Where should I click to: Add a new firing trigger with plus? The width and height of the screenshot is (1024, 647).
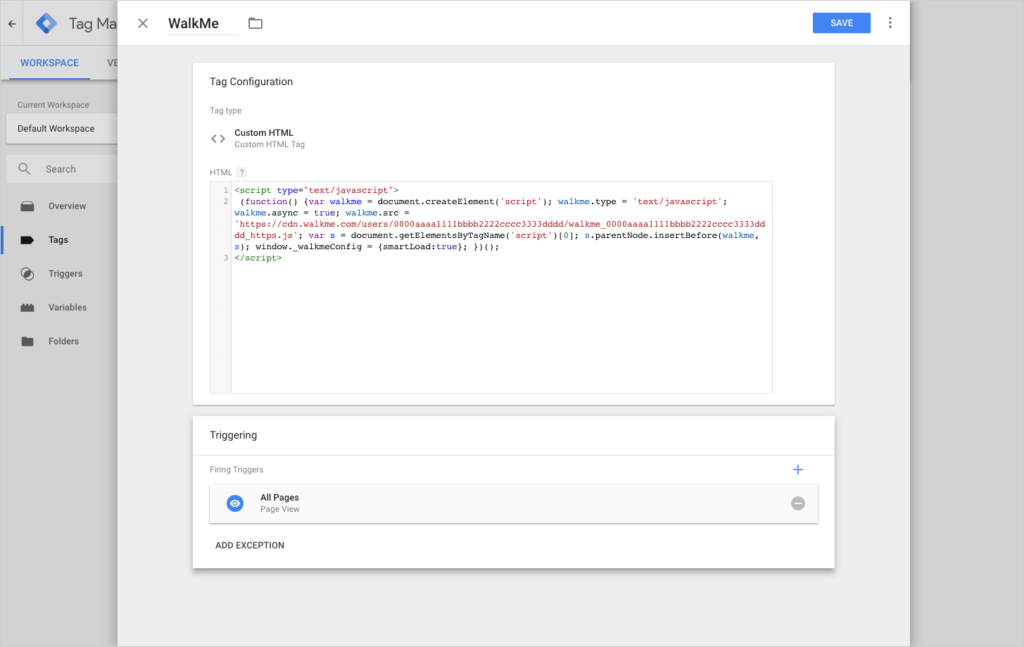pyautogui.click(x=798, y=469)
